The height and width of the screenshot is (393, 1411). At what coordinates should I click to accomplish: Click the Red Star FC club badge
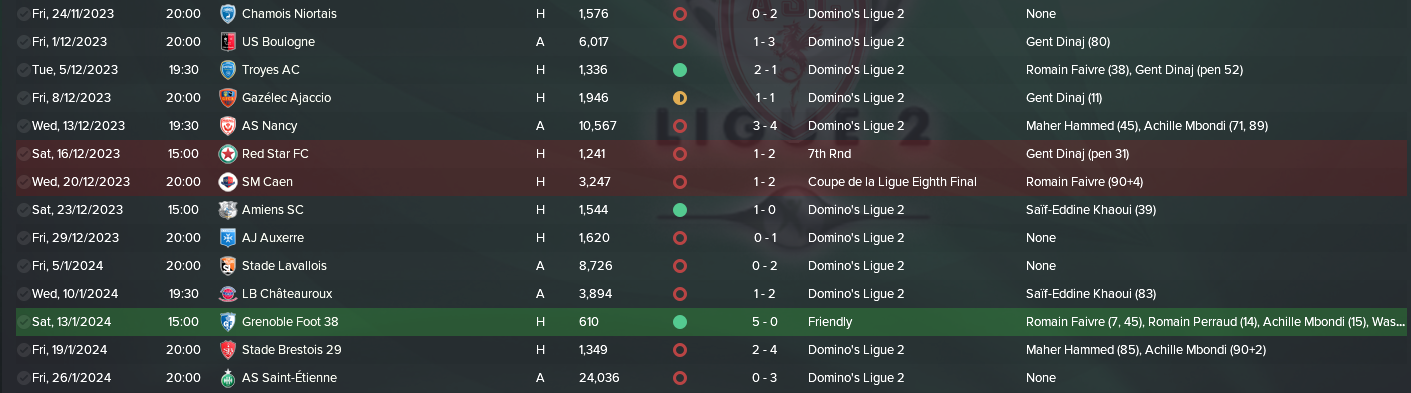[227, 154]
